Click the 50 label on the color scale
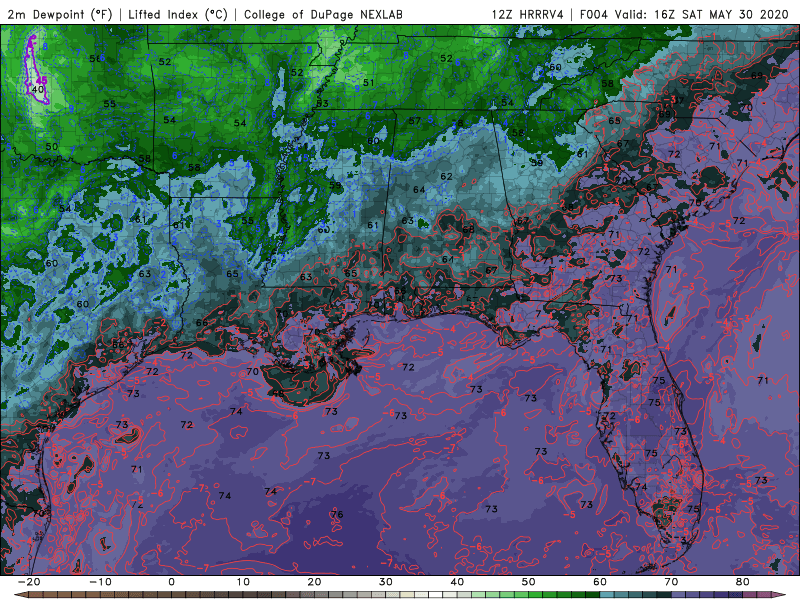Image resolution: width=800 pixels, height=600 pixels. 529,582
